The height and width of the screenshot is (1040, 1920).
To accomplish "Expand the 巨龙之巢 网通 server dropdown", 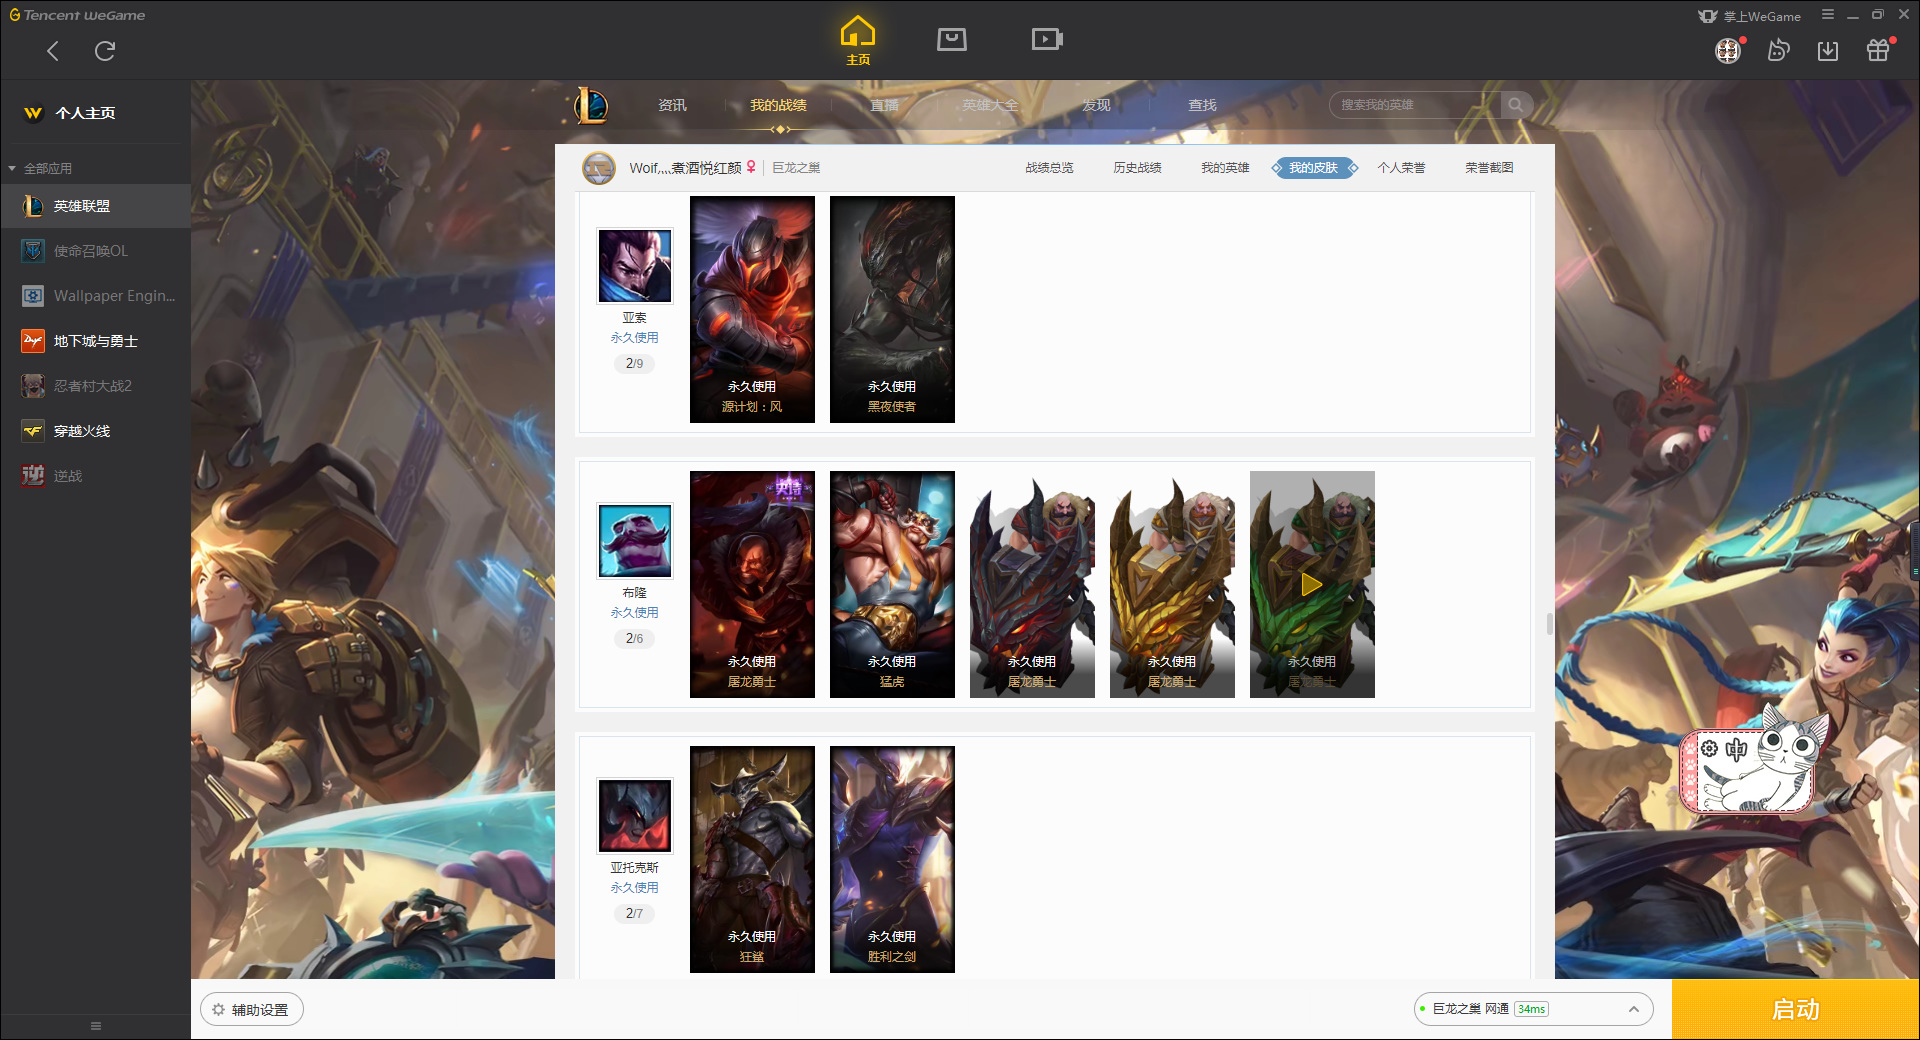I will [x=1533, y=1009].
